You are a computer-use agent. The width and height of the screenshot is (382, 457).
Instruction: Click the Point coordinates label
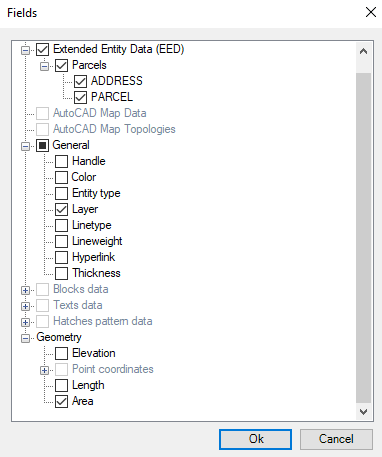[x=113, y=369]
